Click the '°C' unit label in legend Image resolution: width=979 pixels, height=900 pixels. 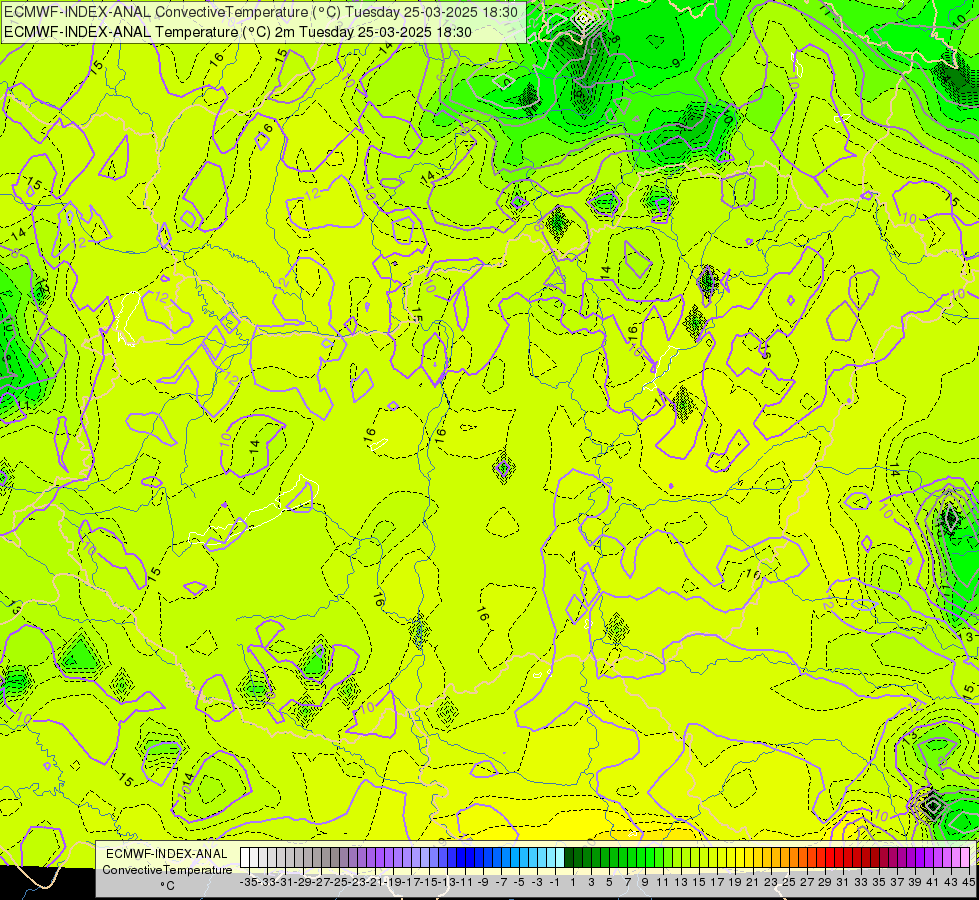(167, 886)
